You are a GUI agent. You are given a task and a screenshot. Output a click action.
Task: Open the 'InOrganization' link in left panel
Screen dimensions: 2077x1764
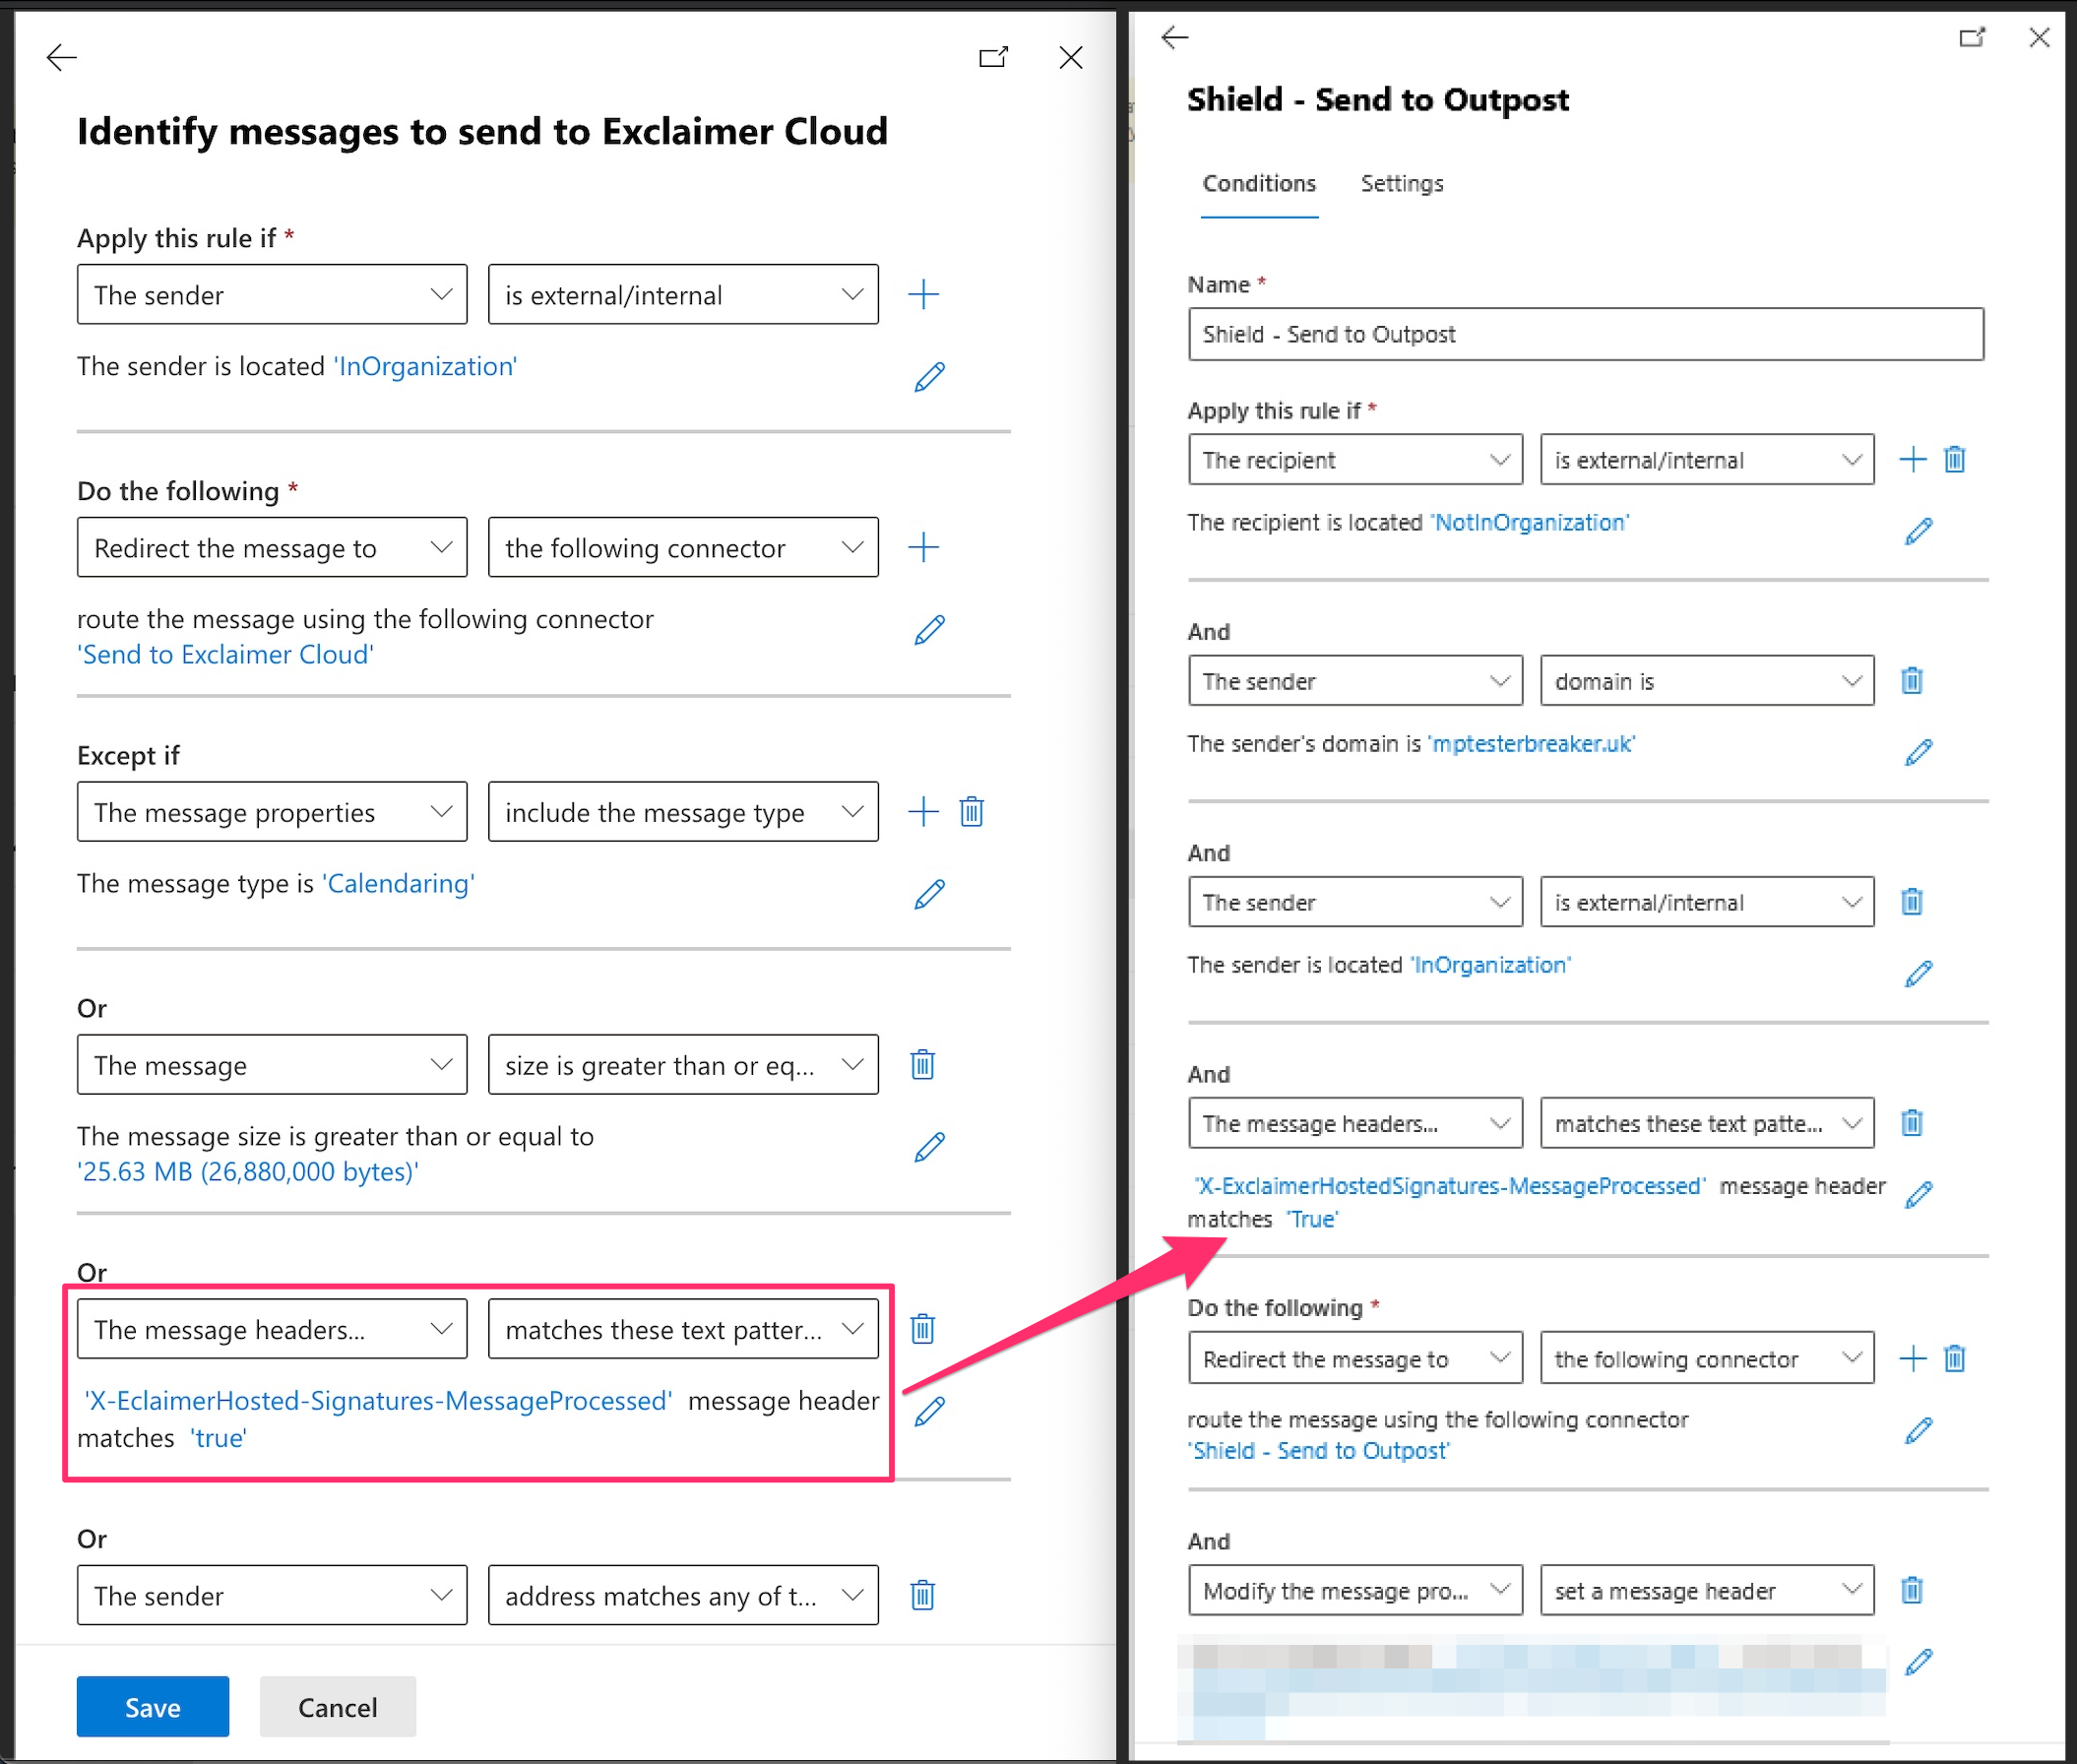425,366
